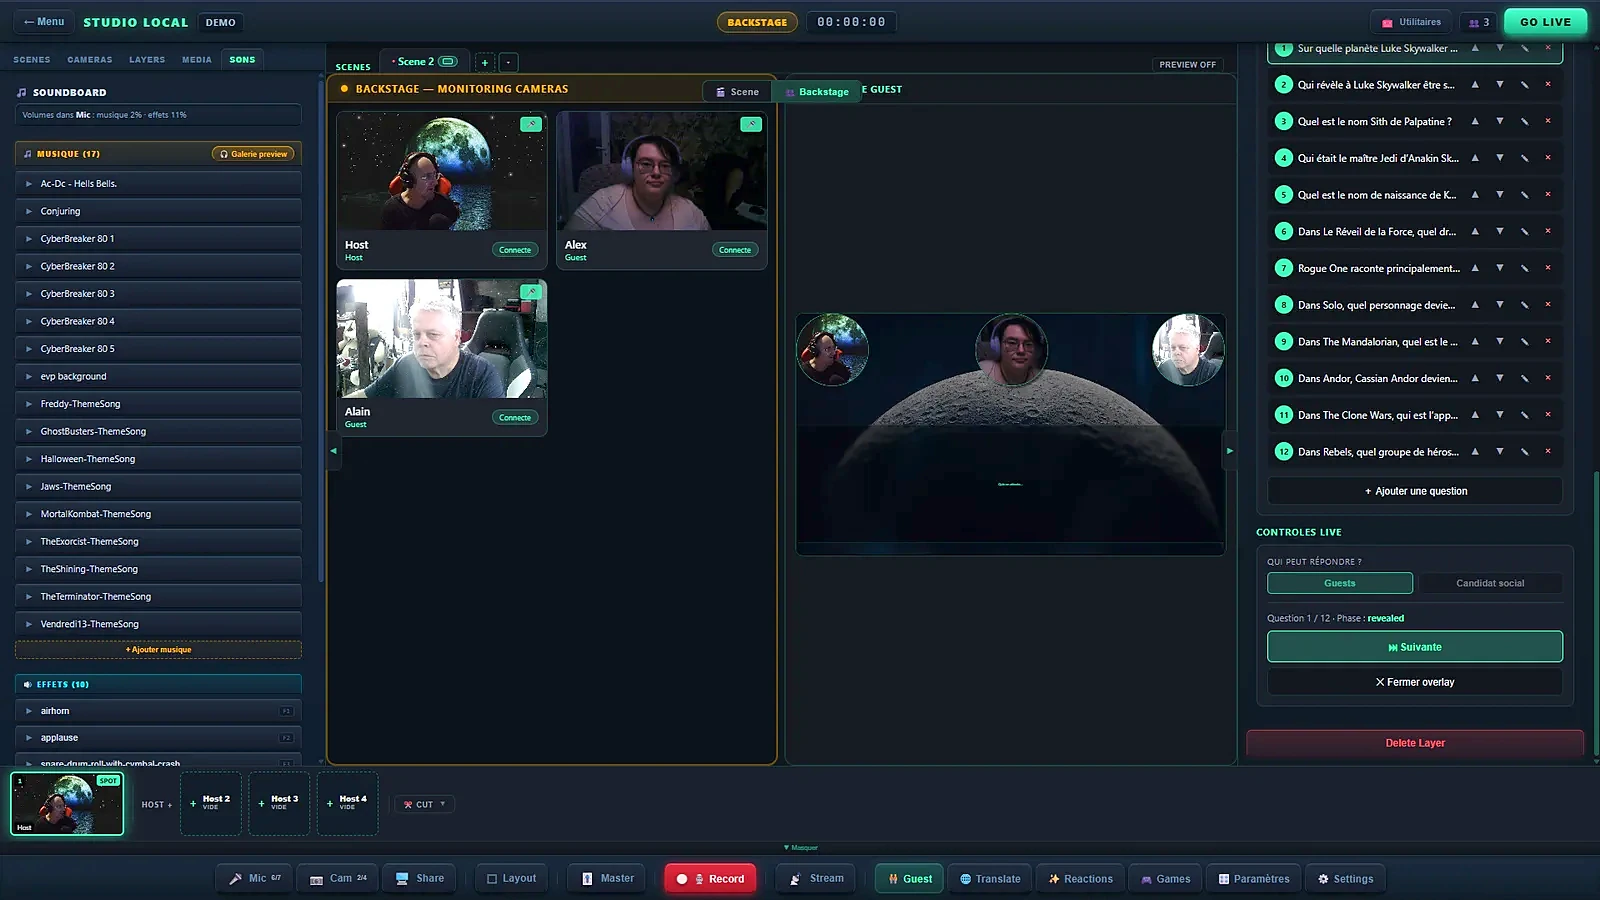Click the Delete Layer button
The height and width of the screenshot is (900, 1600).
[x=1415, y=743]
